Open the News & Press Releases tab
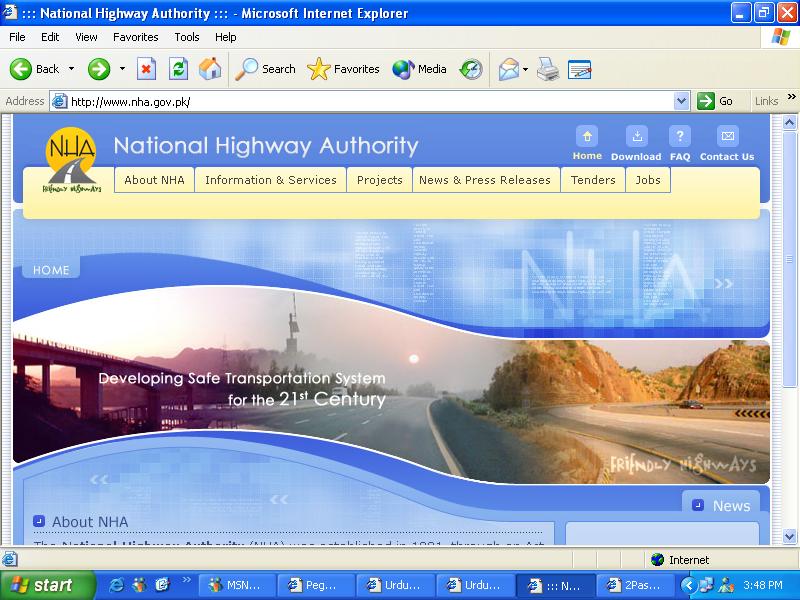 click(485, 180)
